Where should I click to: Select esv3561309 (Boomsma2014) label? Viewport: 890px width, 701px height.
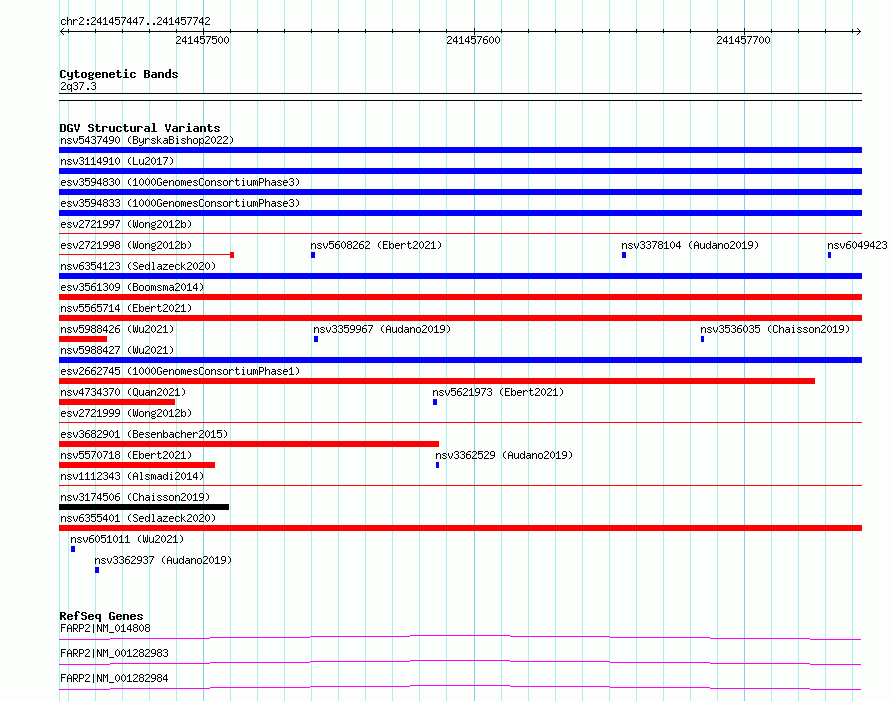132,287
